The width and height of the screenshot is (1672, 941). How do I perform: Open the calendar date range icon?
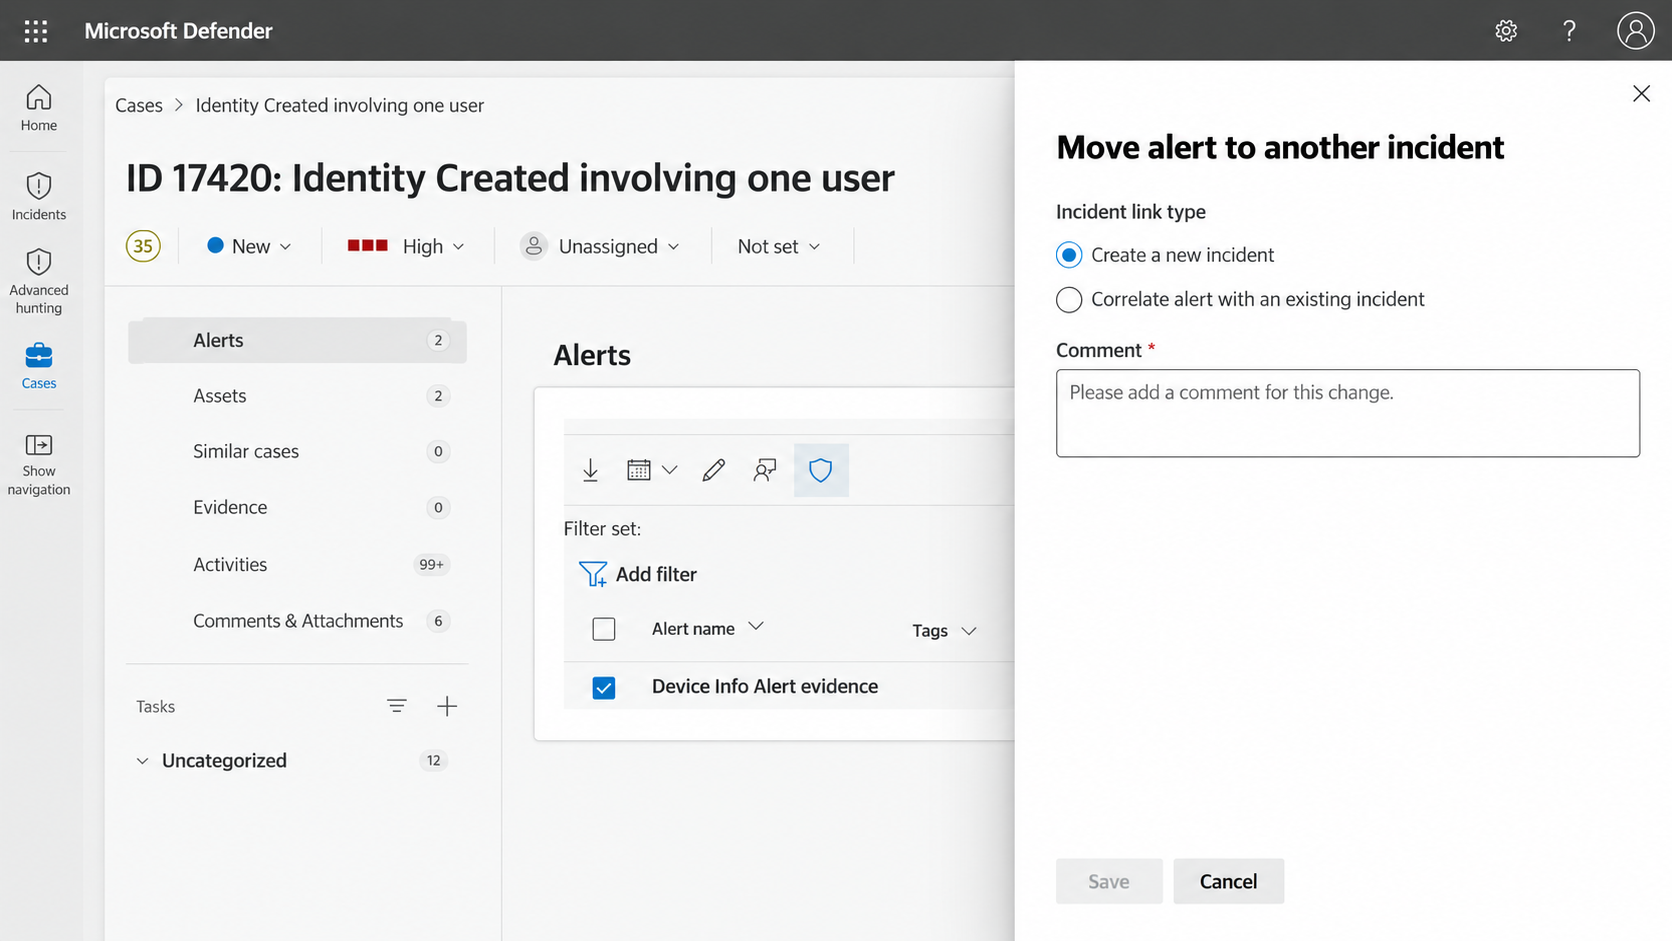click(x=639, y=470)
